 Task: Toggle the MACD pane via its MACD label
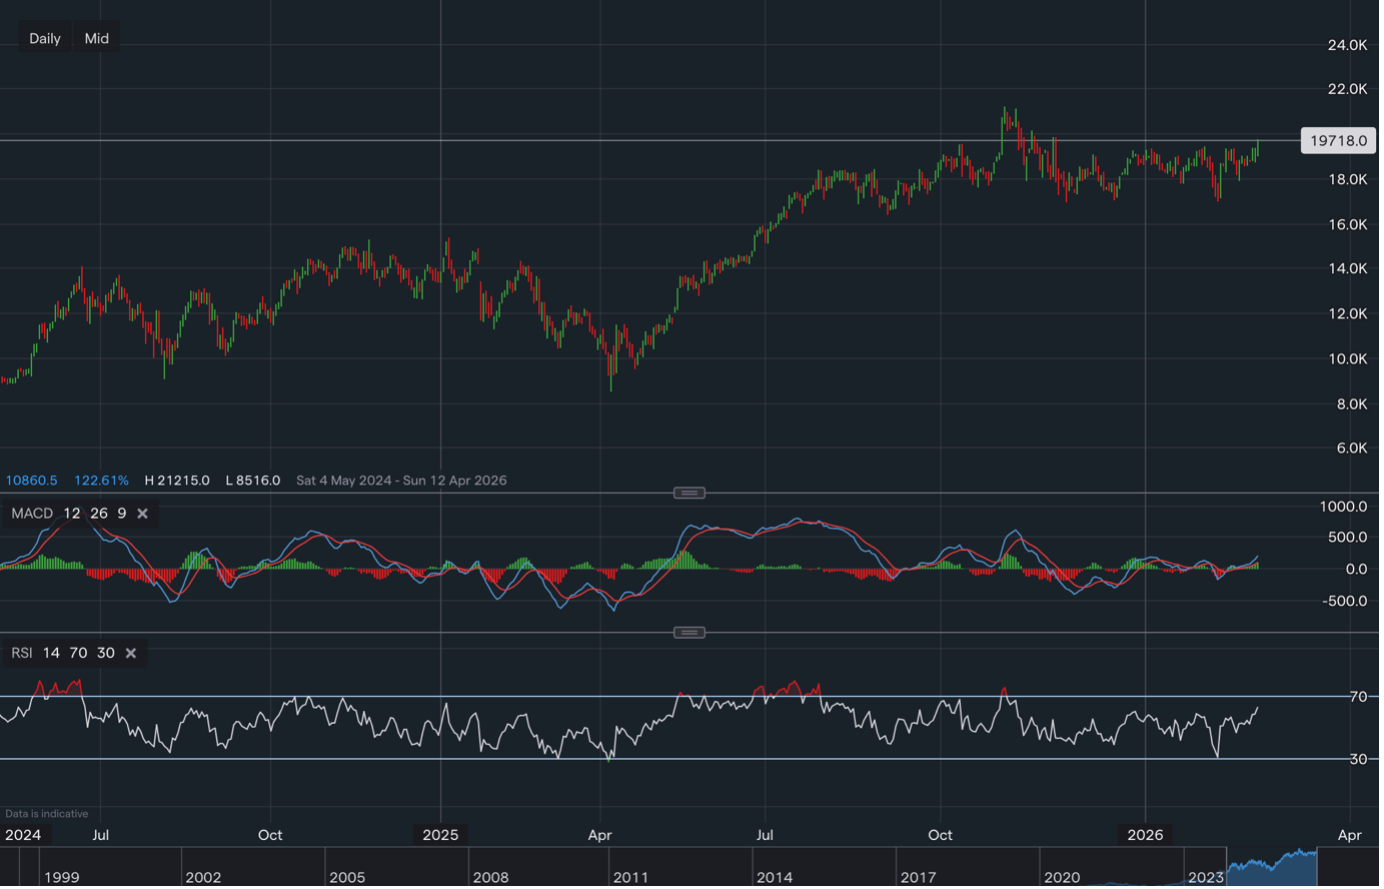(32, 513)
